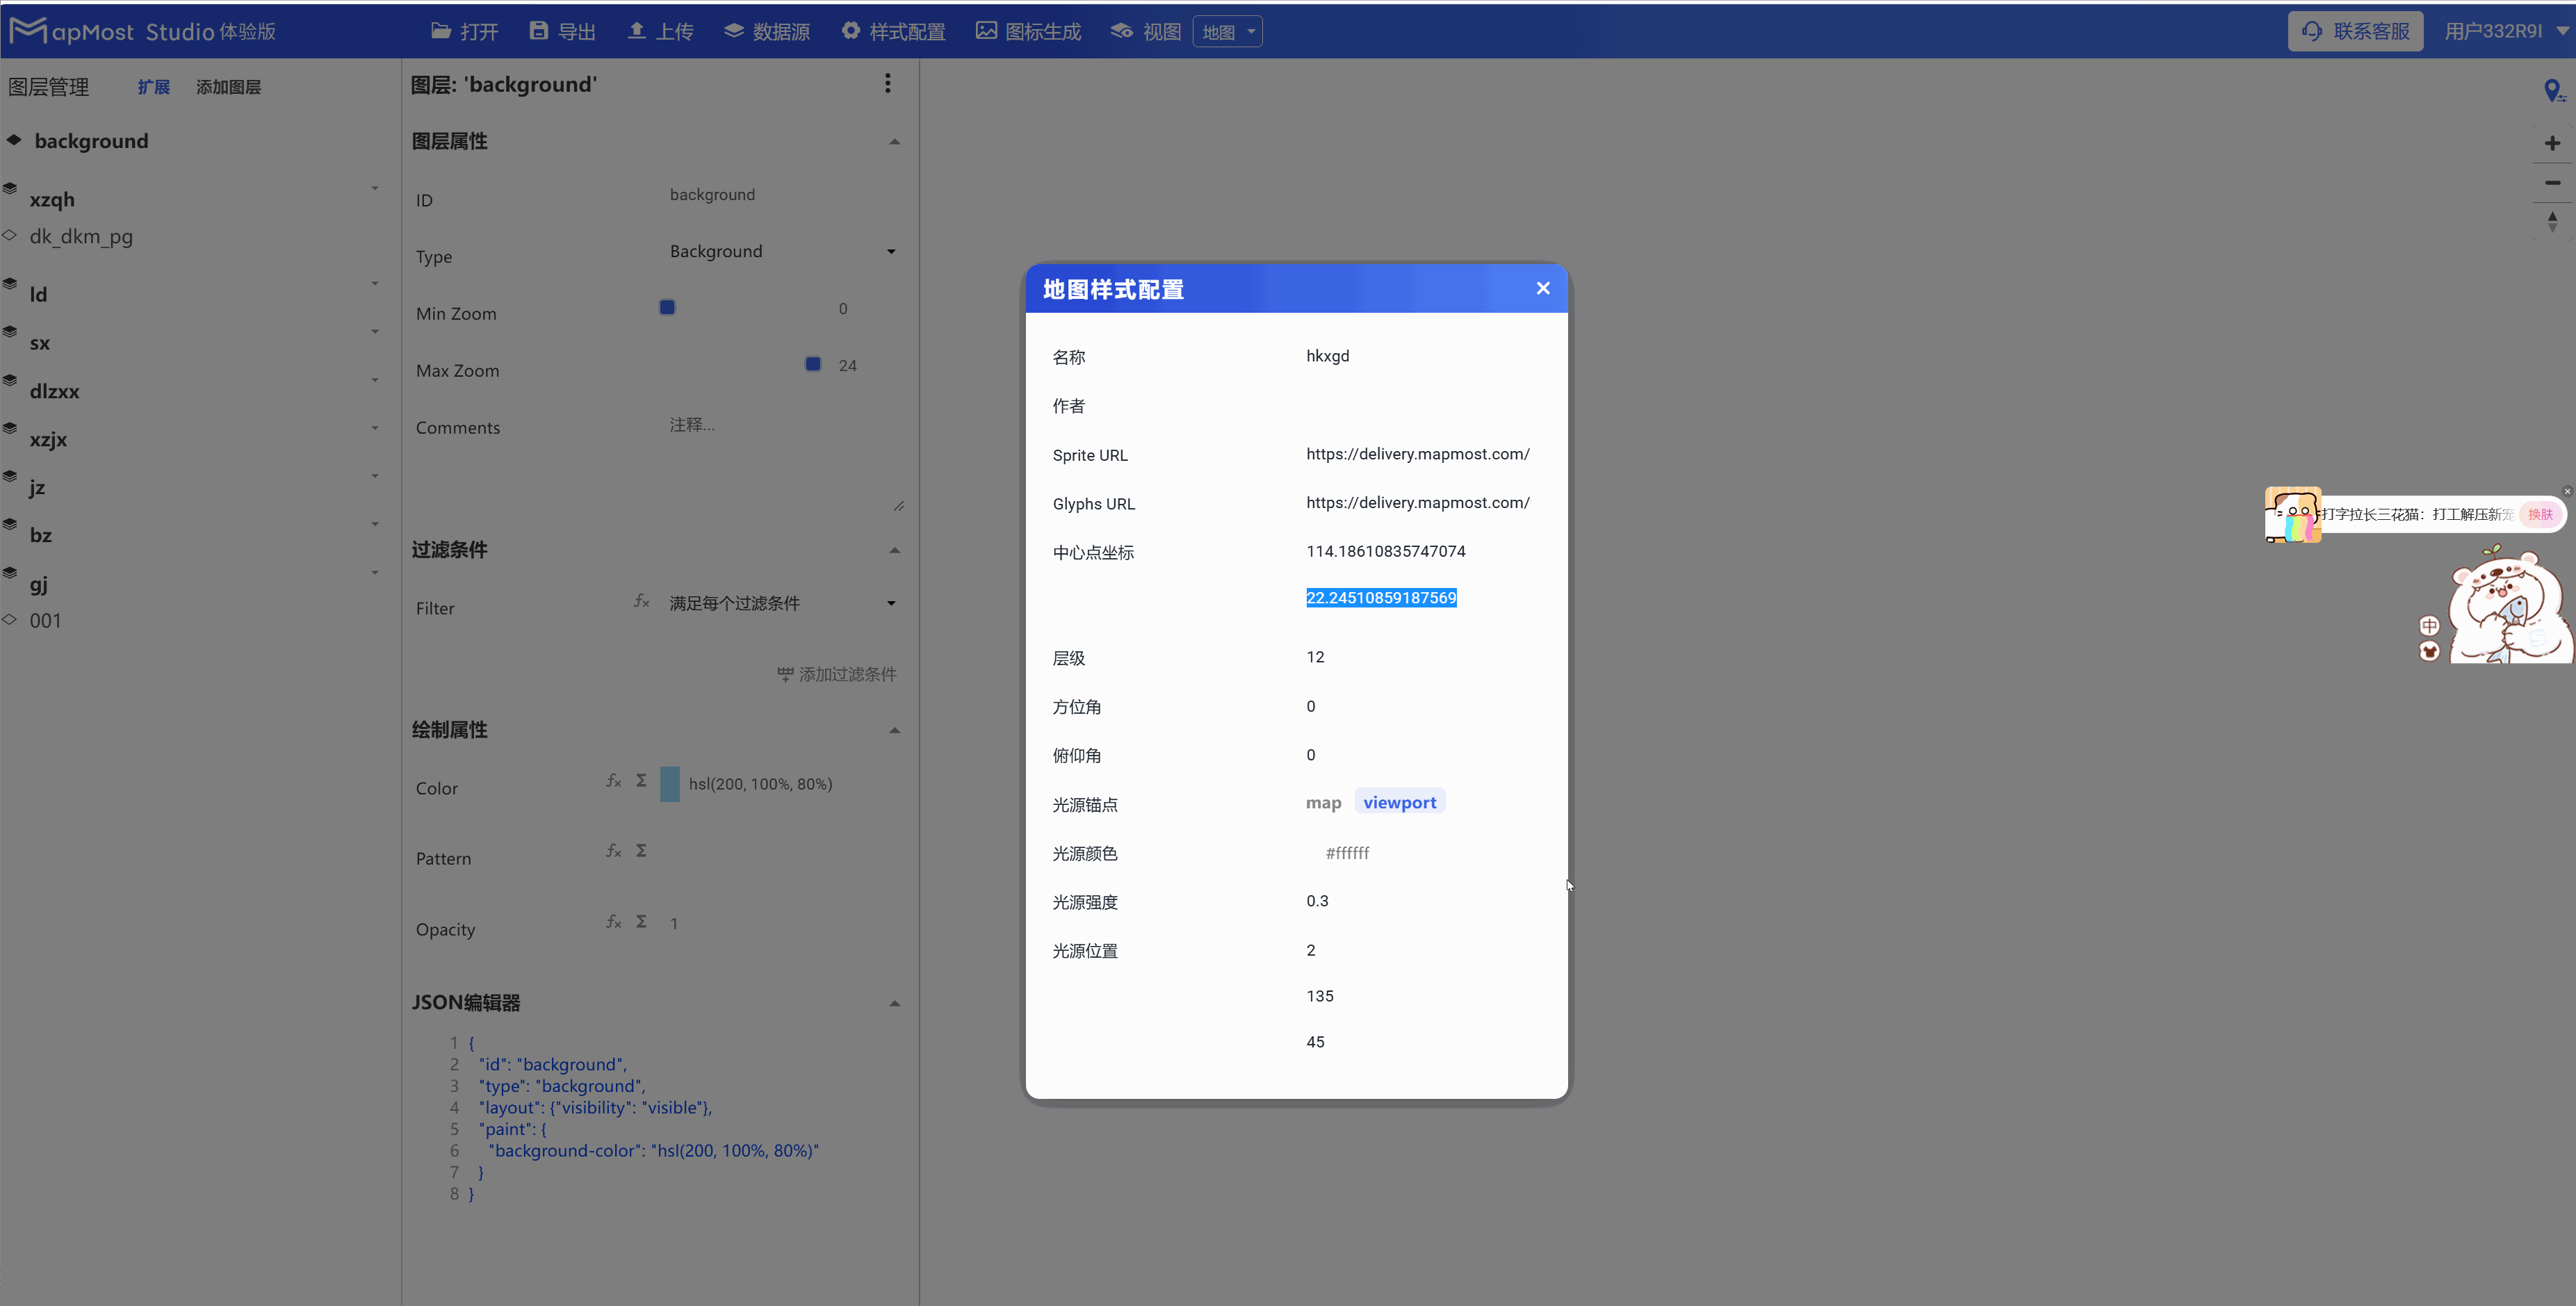The height and width of the screenshot is (1306, 2576).
Task: Edit the highlighted latitude coordinate value
Action: pyautogui.click(x=1381, y=597)
